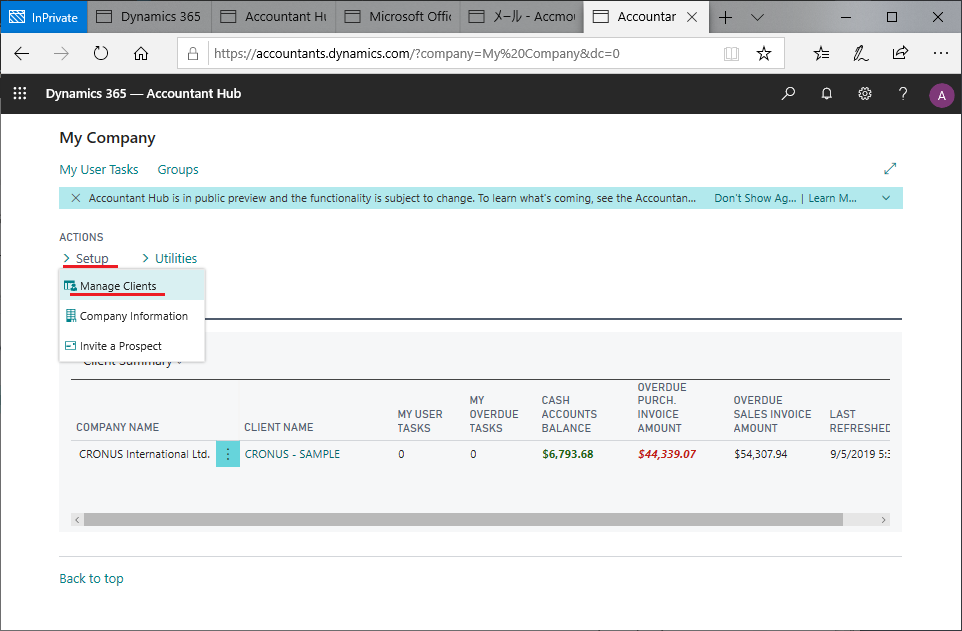View site security lock information

(193, 53)
